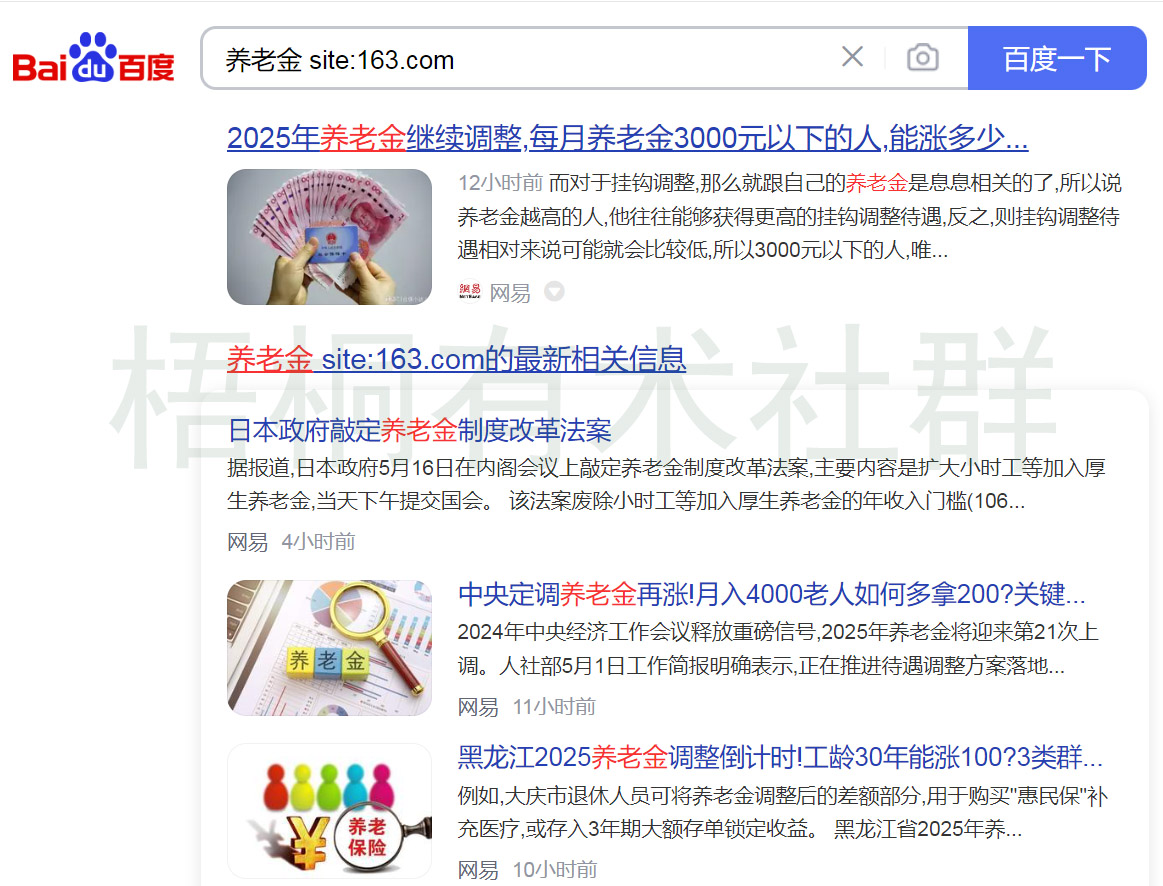Expand dropdown arrow beside 网易 source
1163x886 pixels.
tap(554, 291)
